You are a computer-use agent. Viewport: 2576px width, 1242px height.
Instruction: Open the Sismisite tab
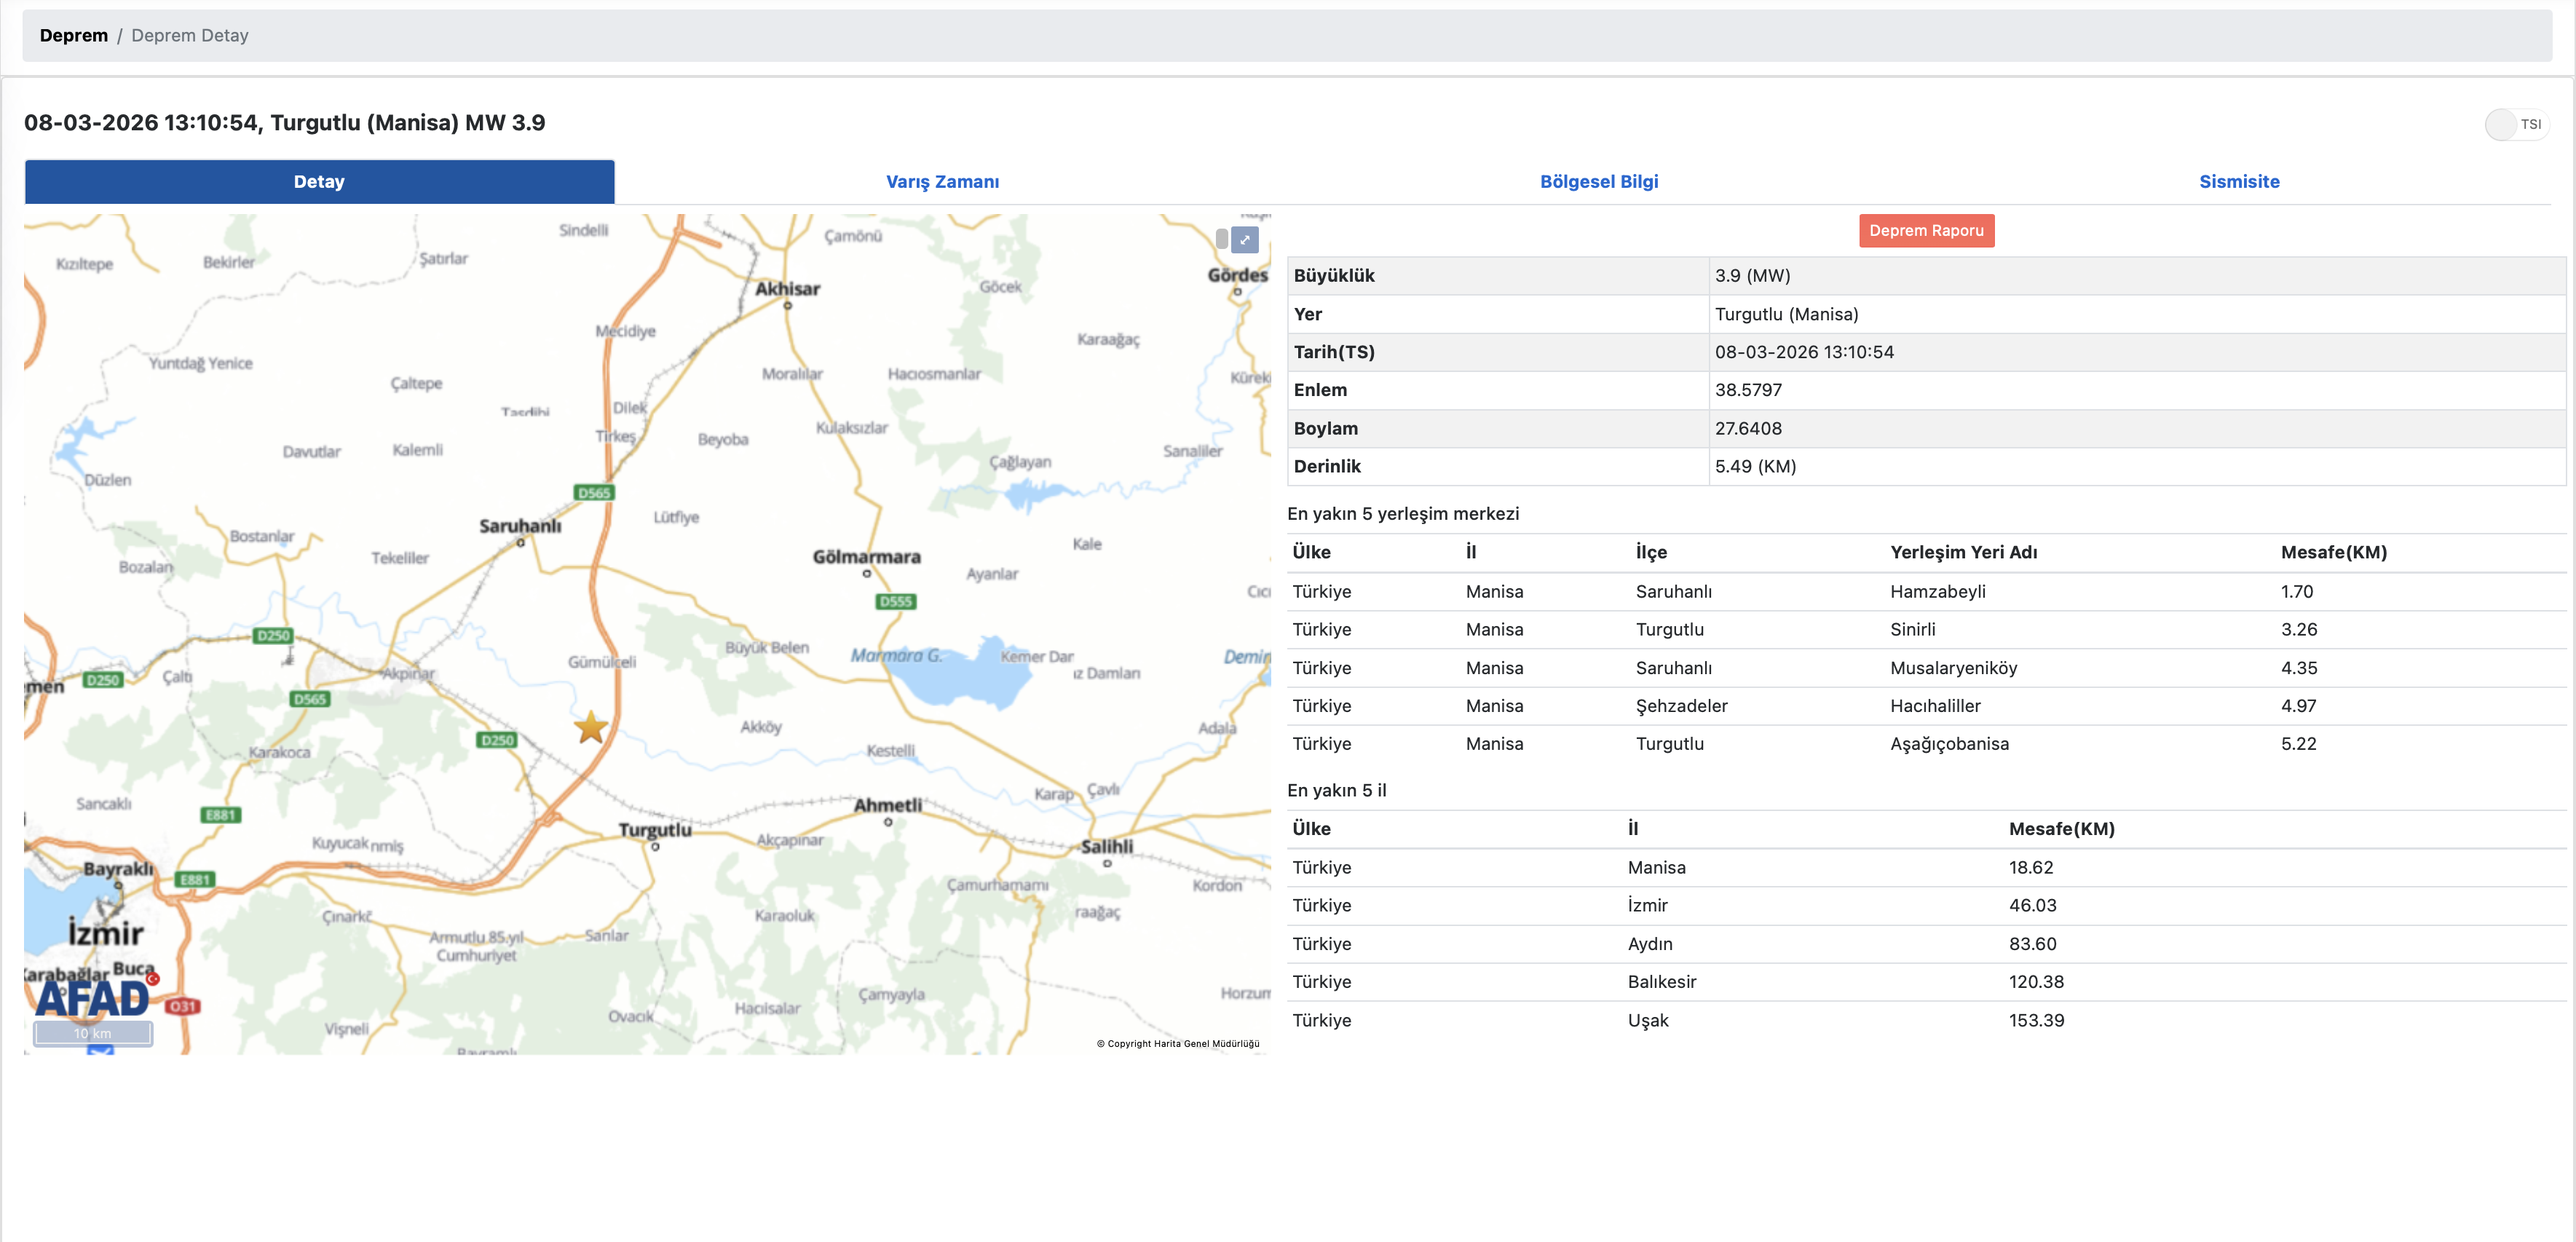[2238, 182]
